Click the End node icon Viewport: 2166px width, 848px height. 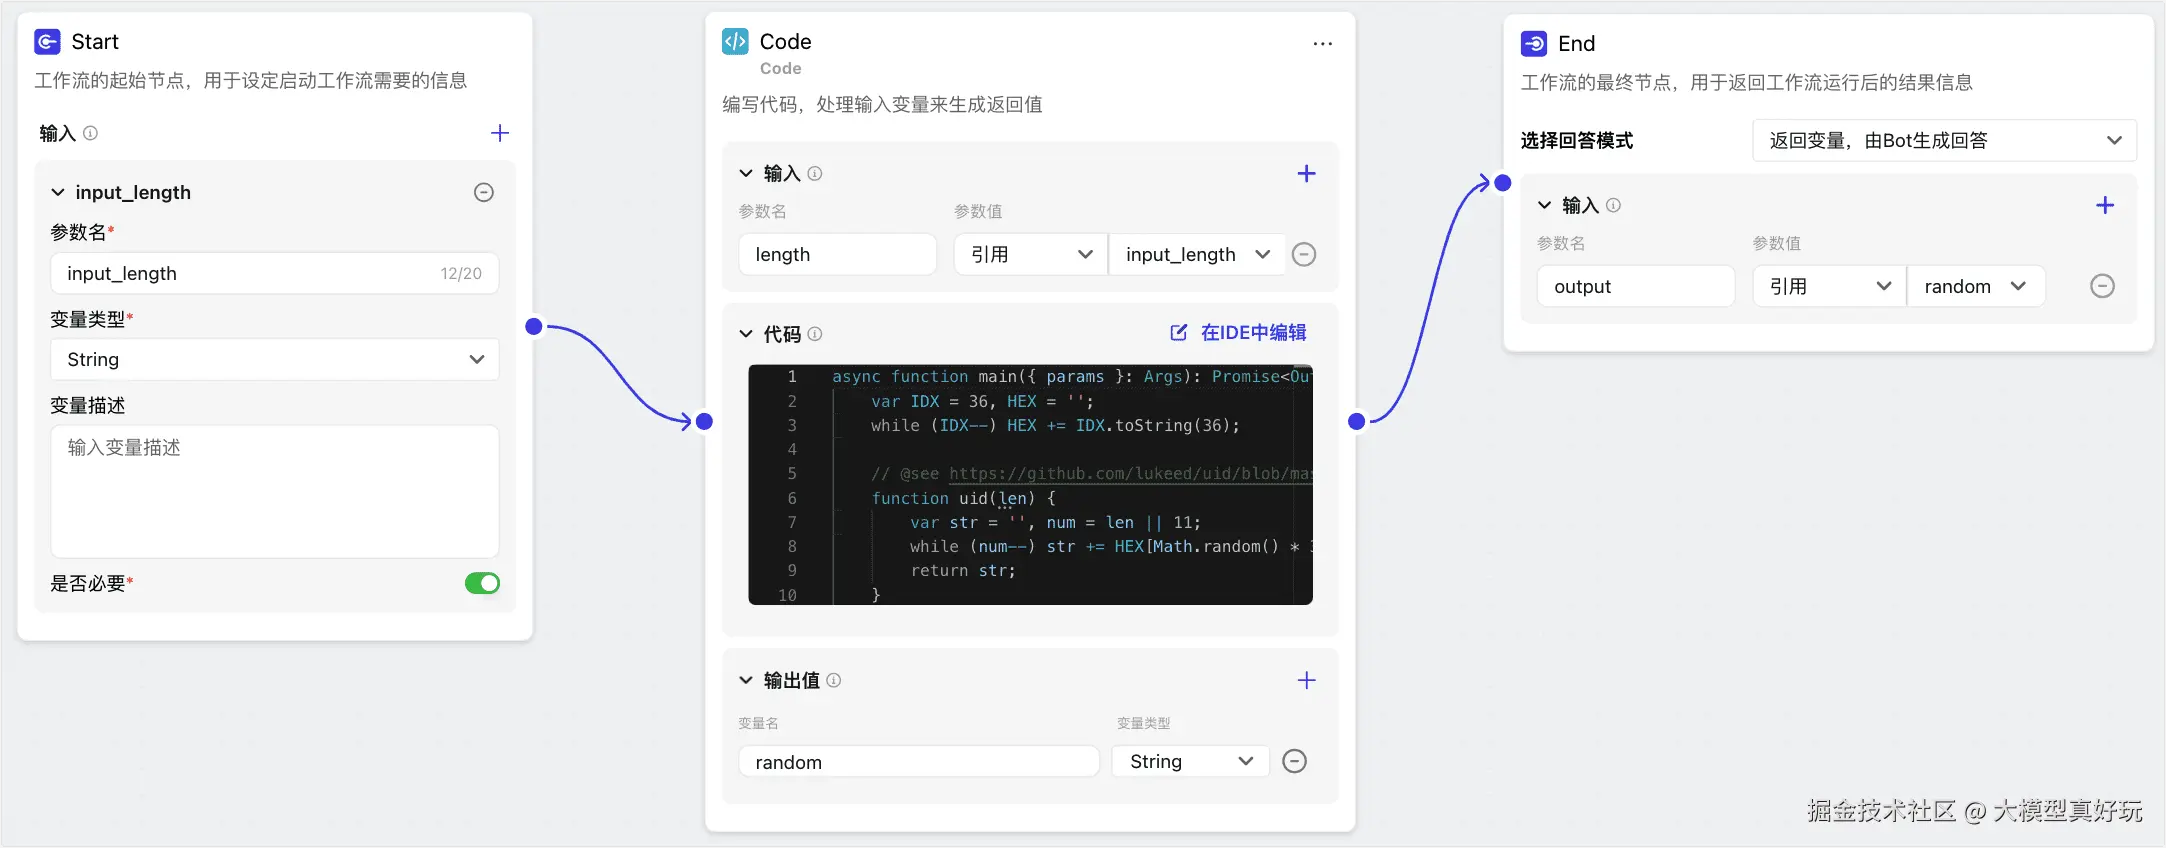click(1534, 44)
